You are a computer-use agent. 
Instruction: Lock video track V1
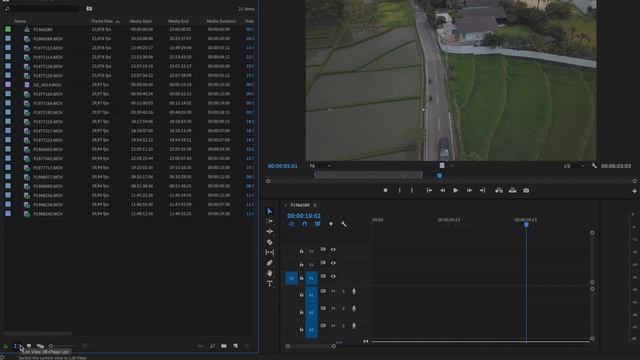pyautogui.click(x=301, y=278)
